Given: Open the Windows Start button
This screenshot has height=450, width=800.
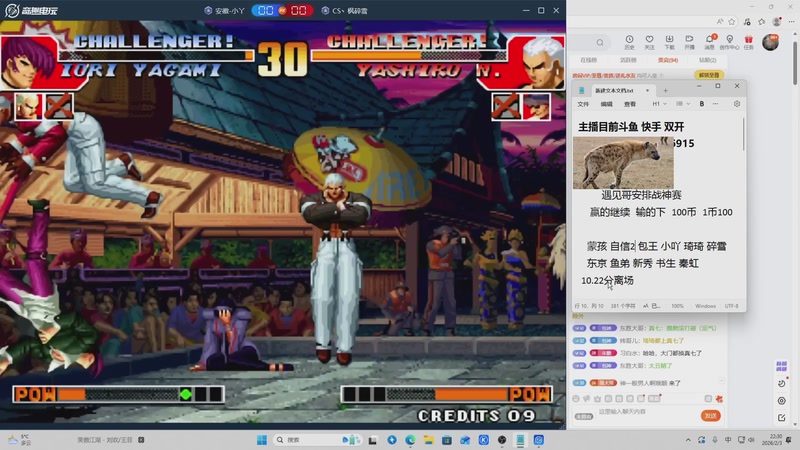Looking at the screenshot, I should click(x=262, y=440).
